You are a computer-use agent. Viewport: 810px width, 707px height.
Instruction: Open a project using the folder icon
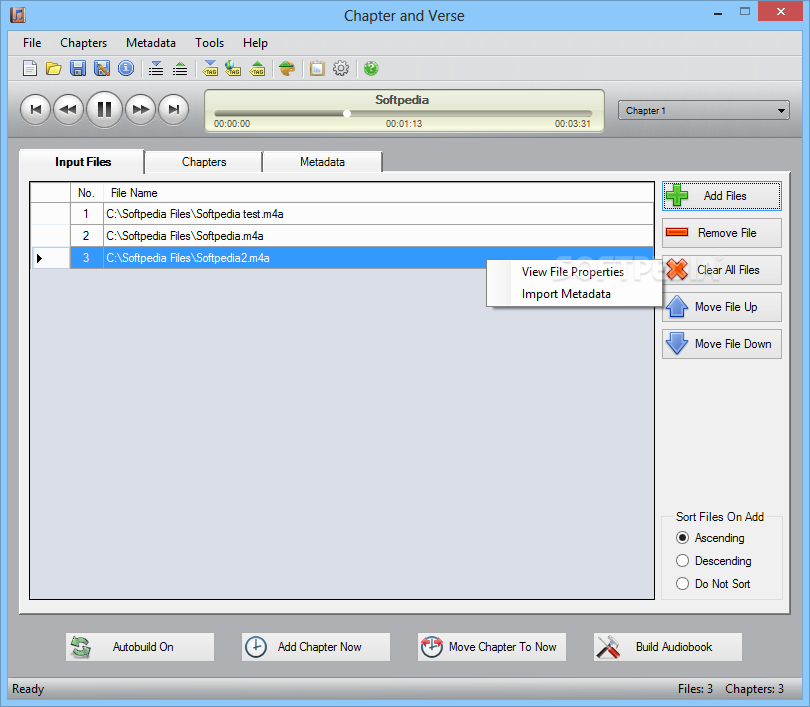[x=54, y=68]
